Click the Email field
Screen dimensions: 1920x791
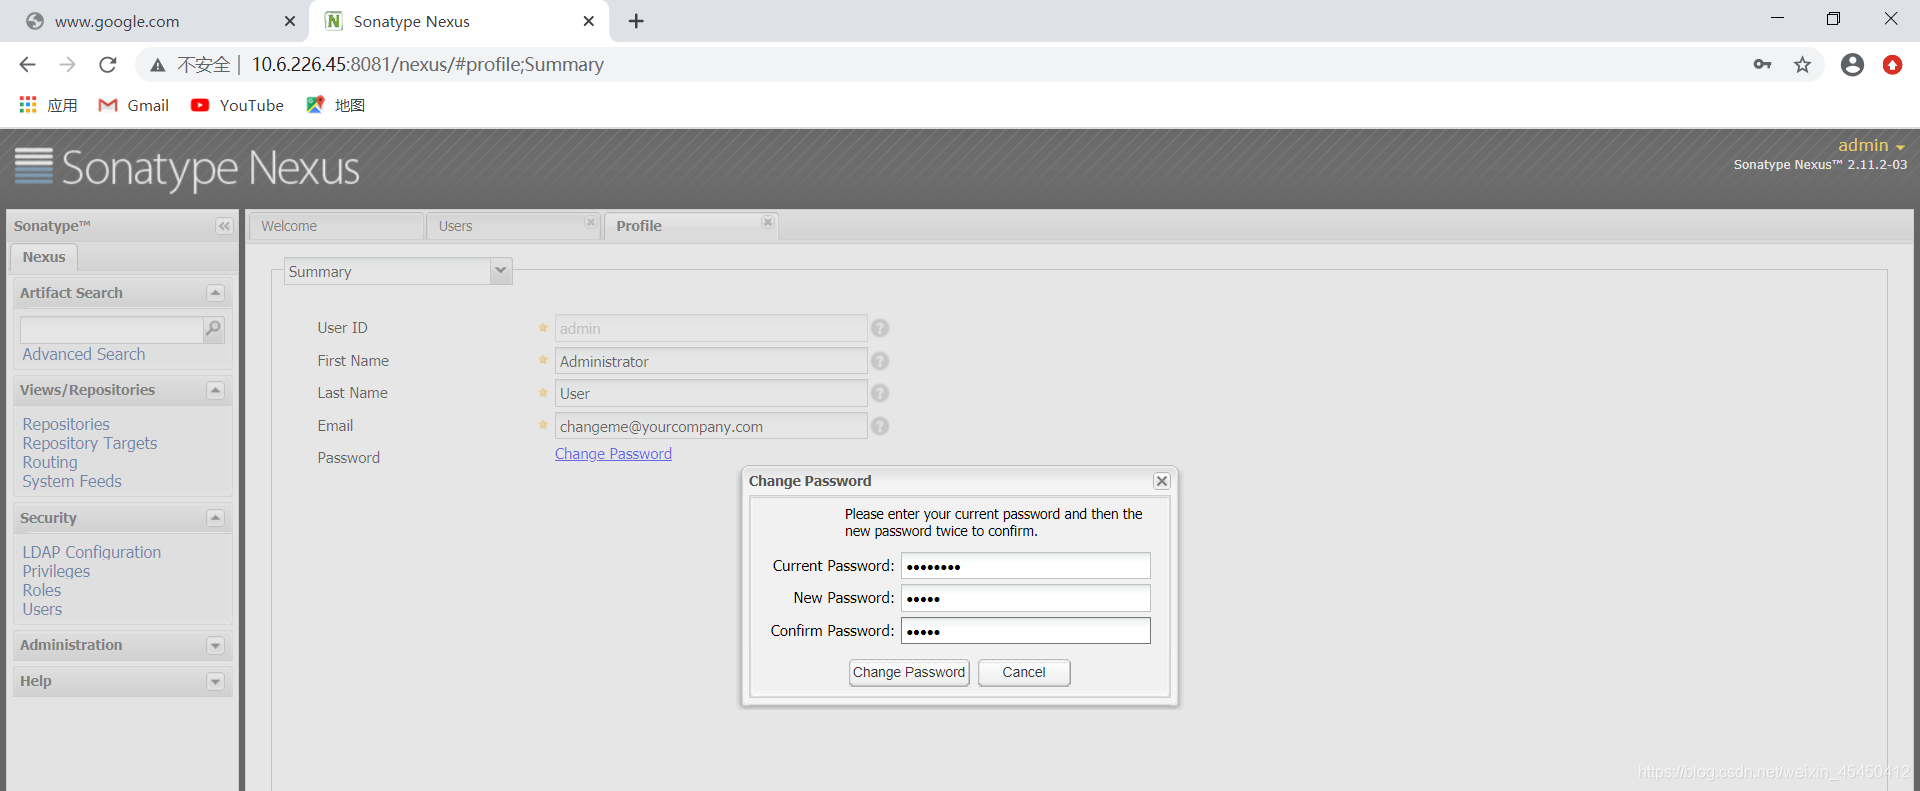711,426
